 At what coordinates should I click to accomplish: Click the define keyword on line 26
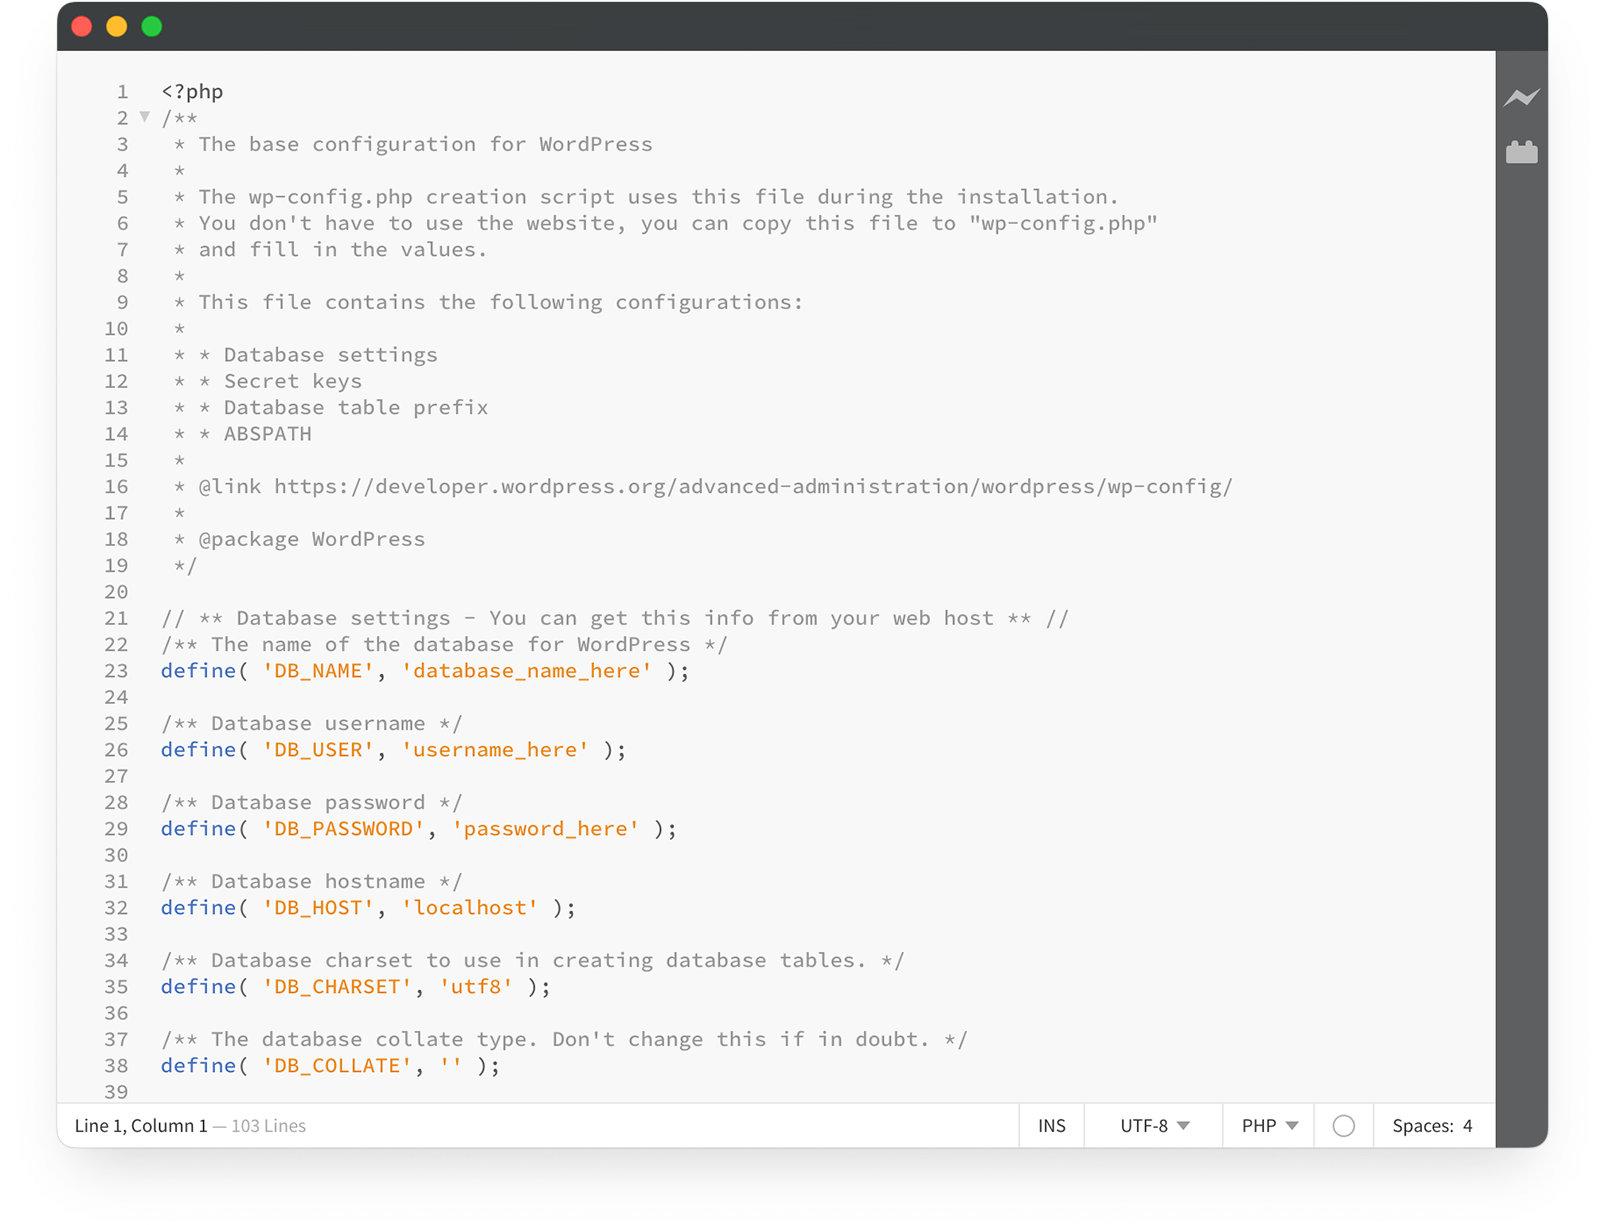pos(197,750)
